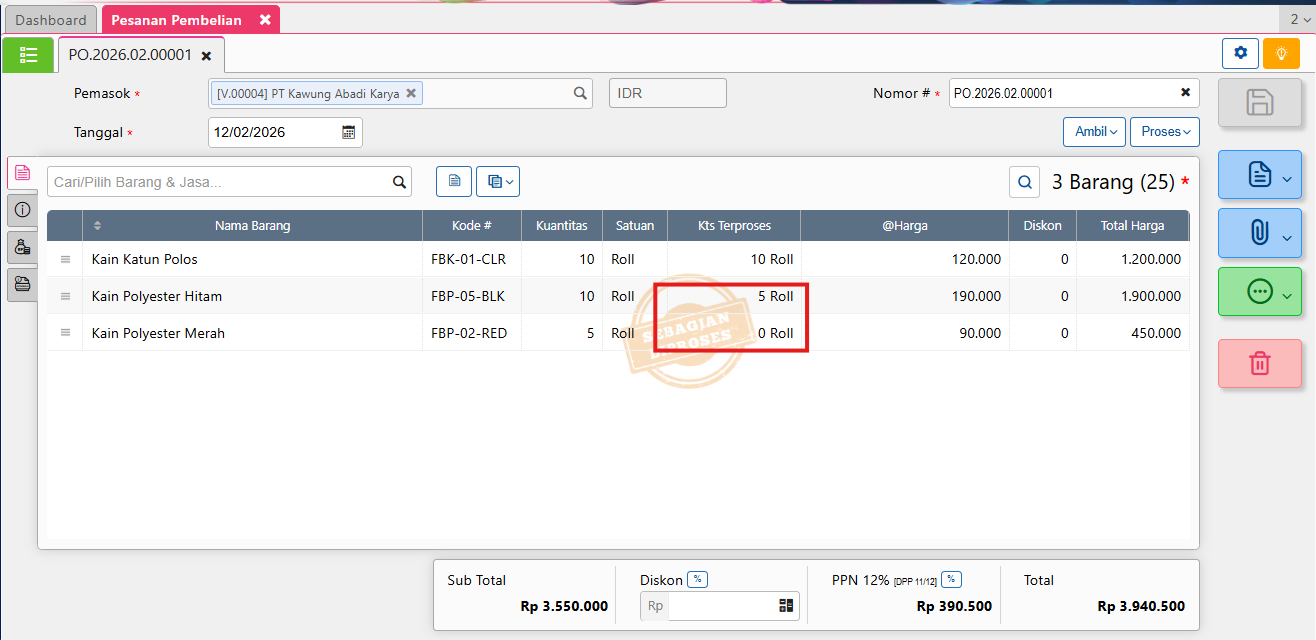Image resolution: width=1316 pixels, height=640 pixels.
Task: Click the Cari/Pilih Barang & Jasa search field
Action: (218, 181)
